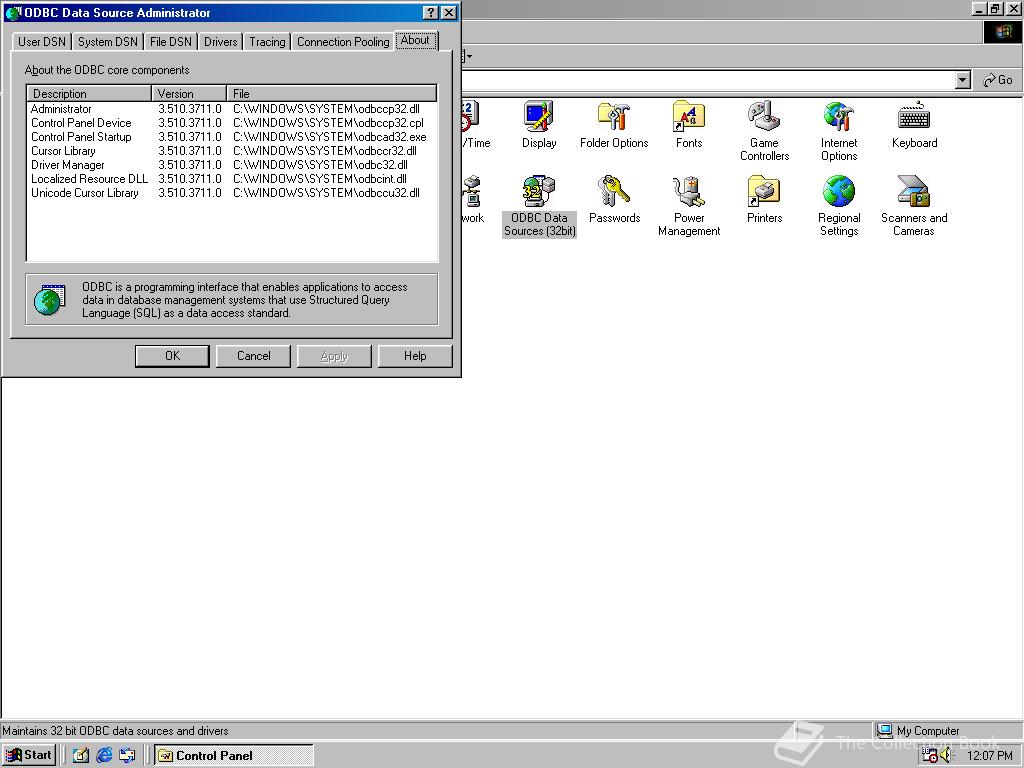Open the Power Management icon
Viewport: 1024px width, 768px height.
tap(689, 206)
